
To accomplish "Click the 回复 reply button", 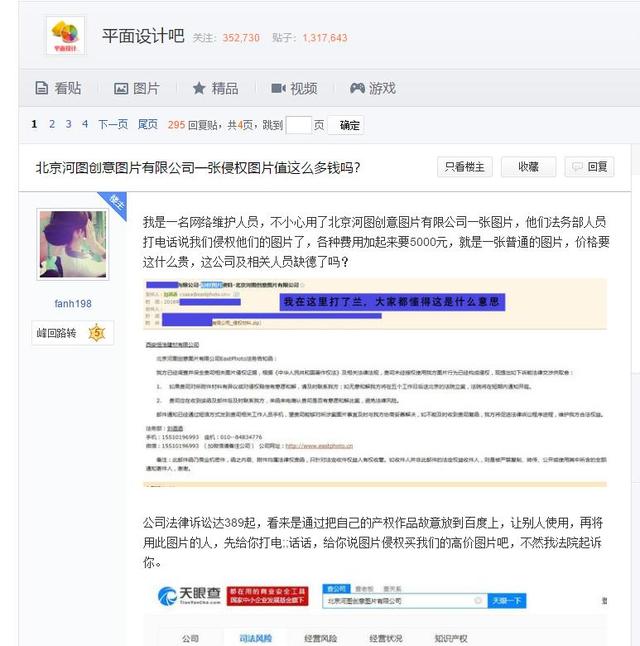I will point(589,167).
